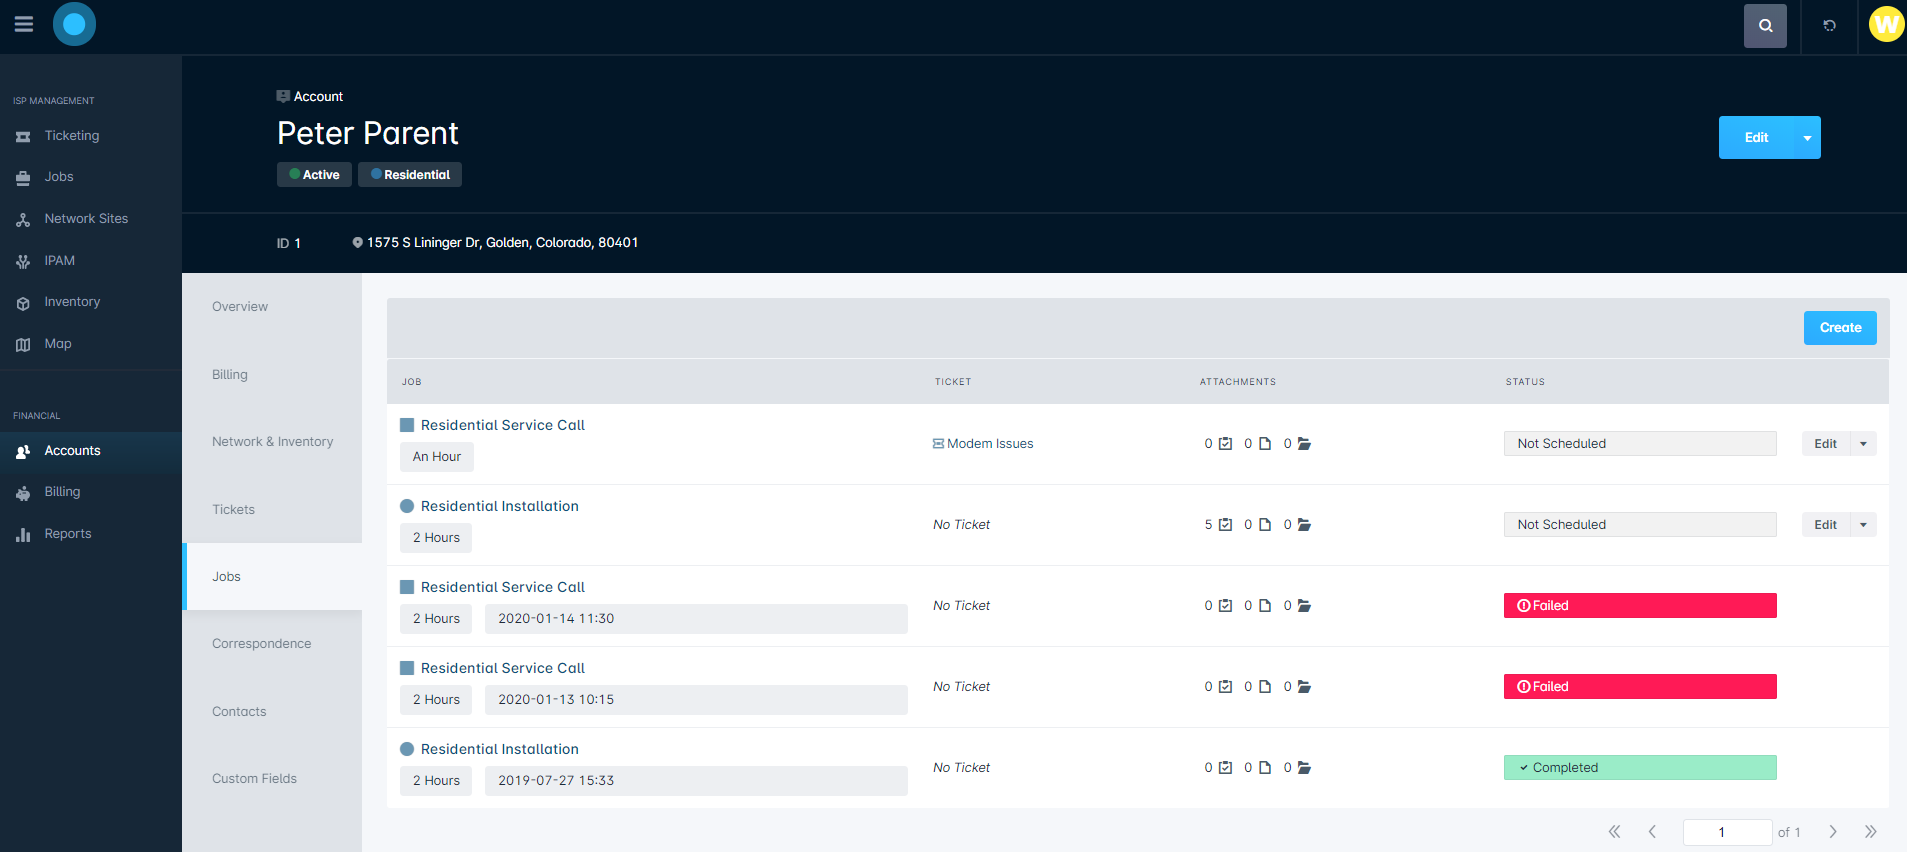The height and width of the screenshot is (852, 1907).
Task: Click the account address text
Action: coord(502,243)
